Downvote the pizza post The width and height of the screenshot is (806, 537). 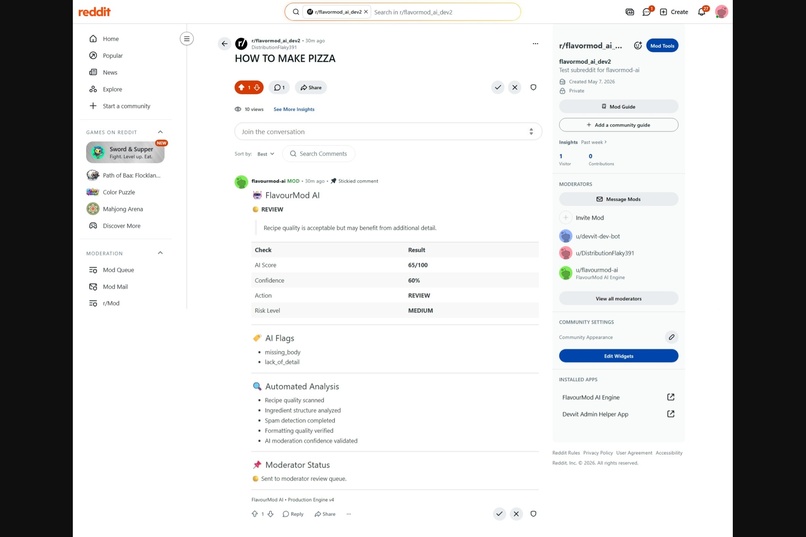tap(257, 87)
